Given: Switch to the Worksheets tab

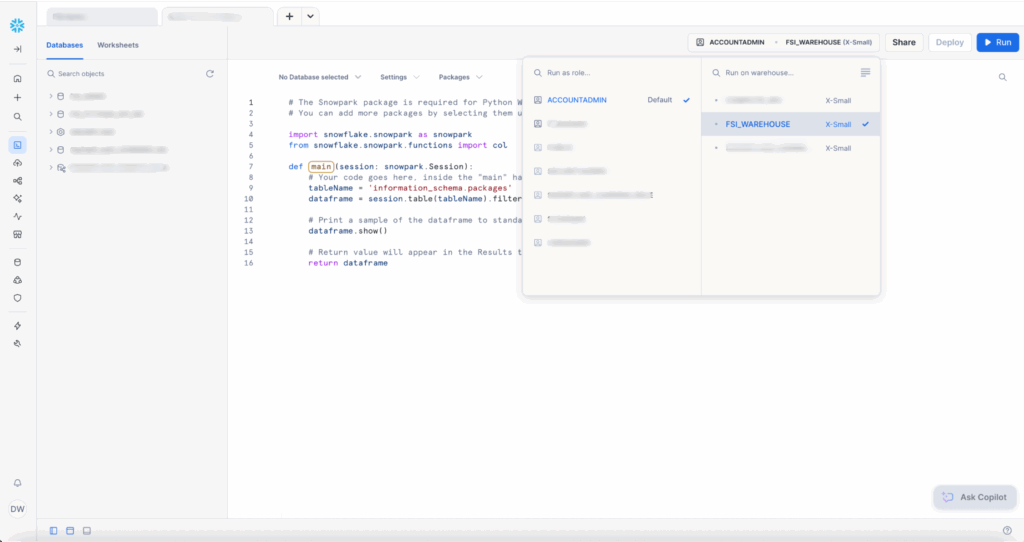Looking at the screenshot, I should pos(118,45).
